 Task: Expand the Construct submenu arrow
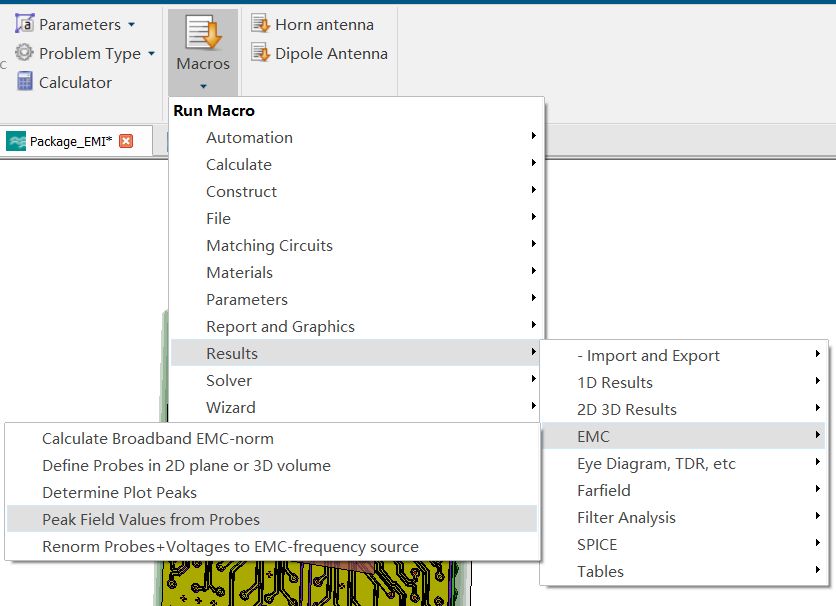(533, 190)
